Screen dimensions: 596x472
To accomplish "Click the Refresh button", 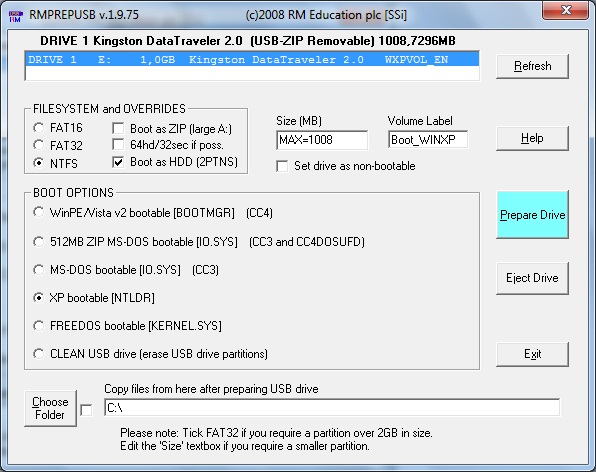I will coord(532,66).
